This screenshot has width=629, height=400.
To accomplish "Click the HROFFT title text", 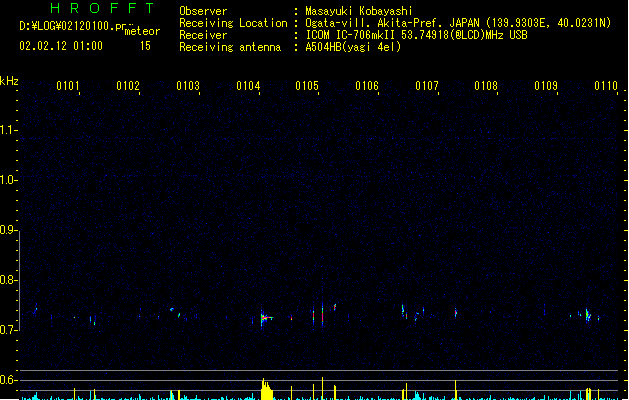I will coord(102,8).
